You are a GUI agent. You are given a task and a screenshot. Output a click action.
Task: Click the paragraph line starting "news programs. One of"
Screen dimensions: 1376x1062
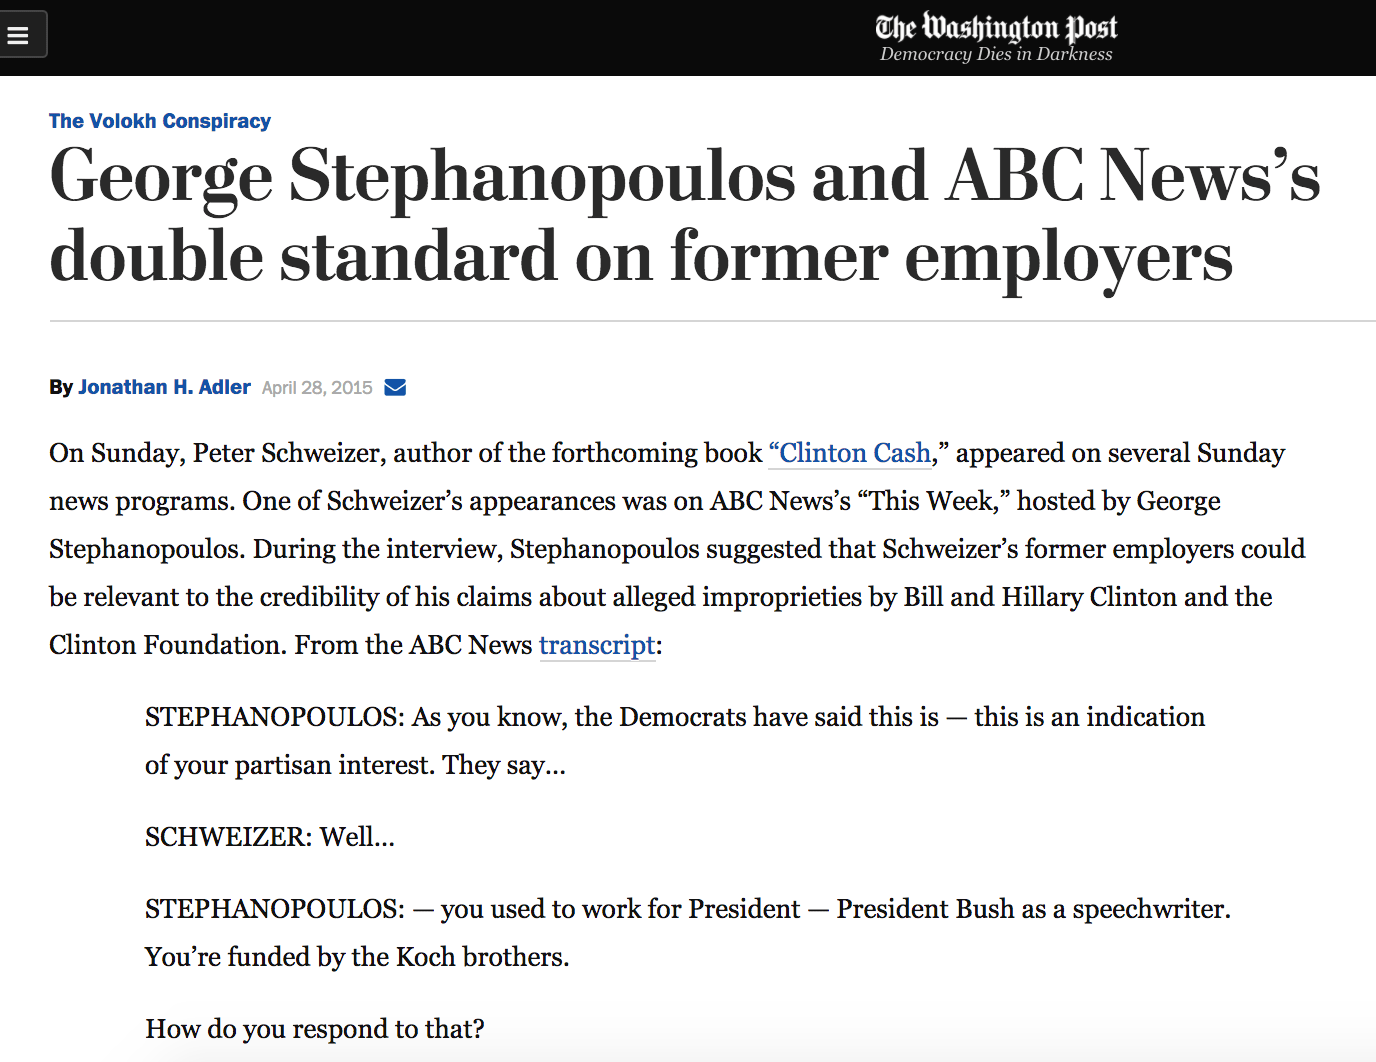coord(635,501)
